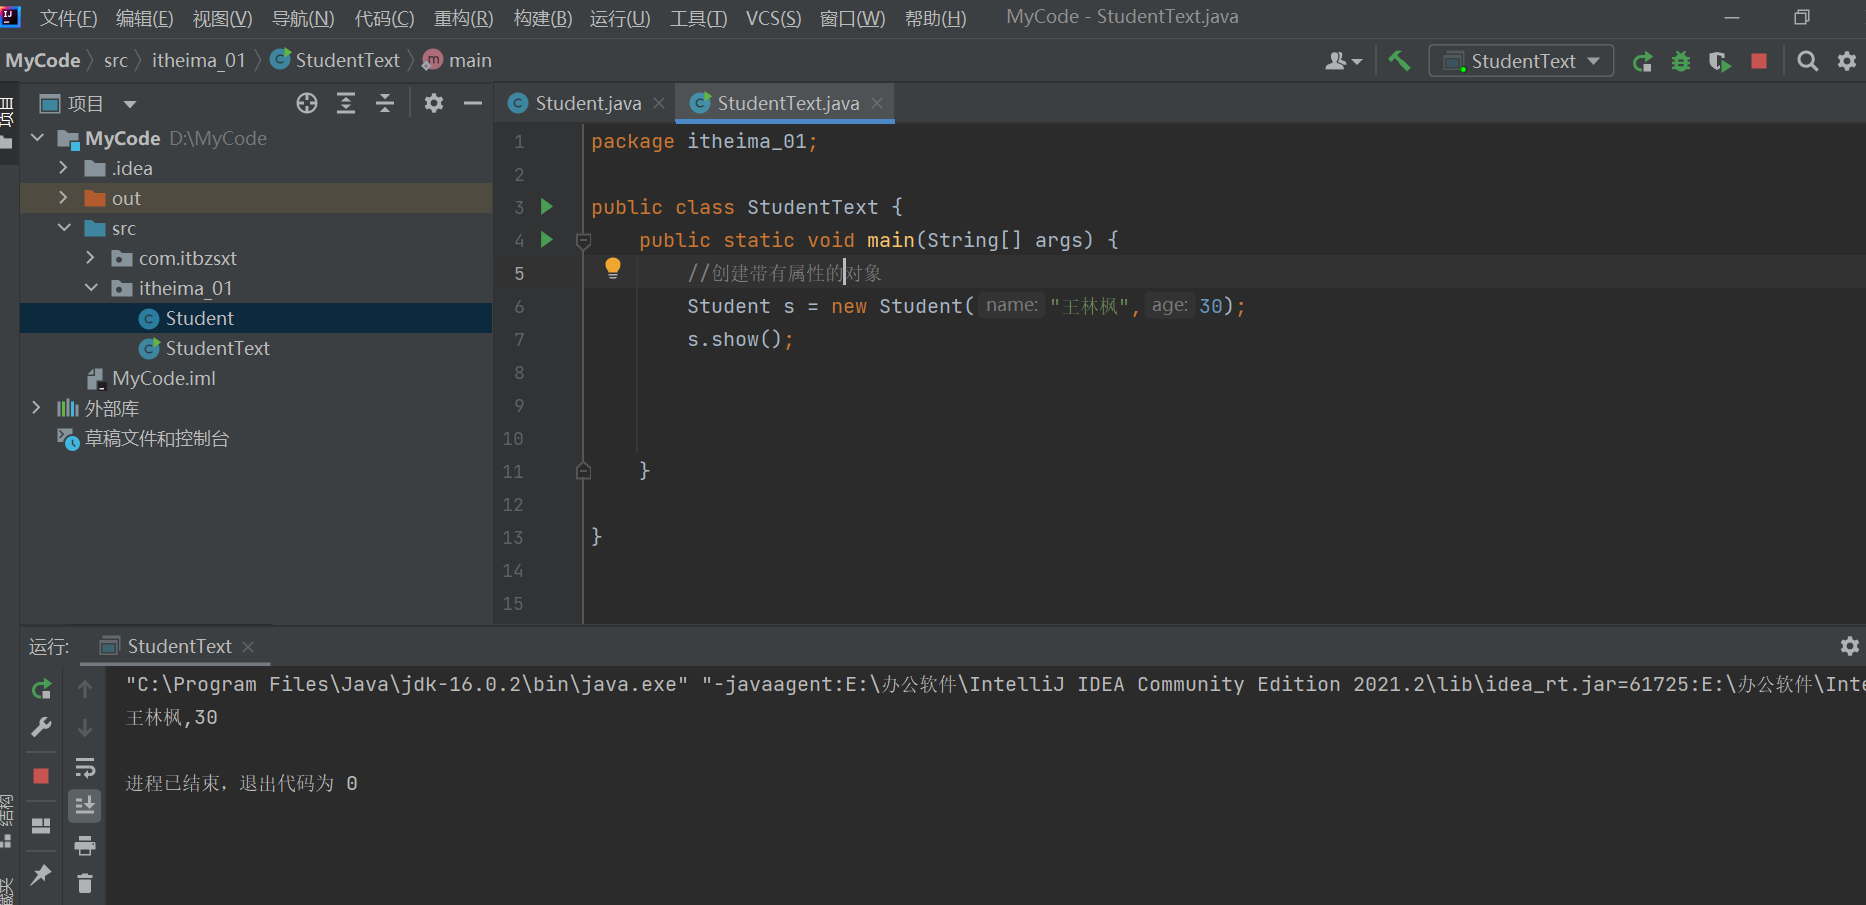Place cursor on line 6 Student code
This screenshot has height=905, width=1866.
[x=966, y=306]
